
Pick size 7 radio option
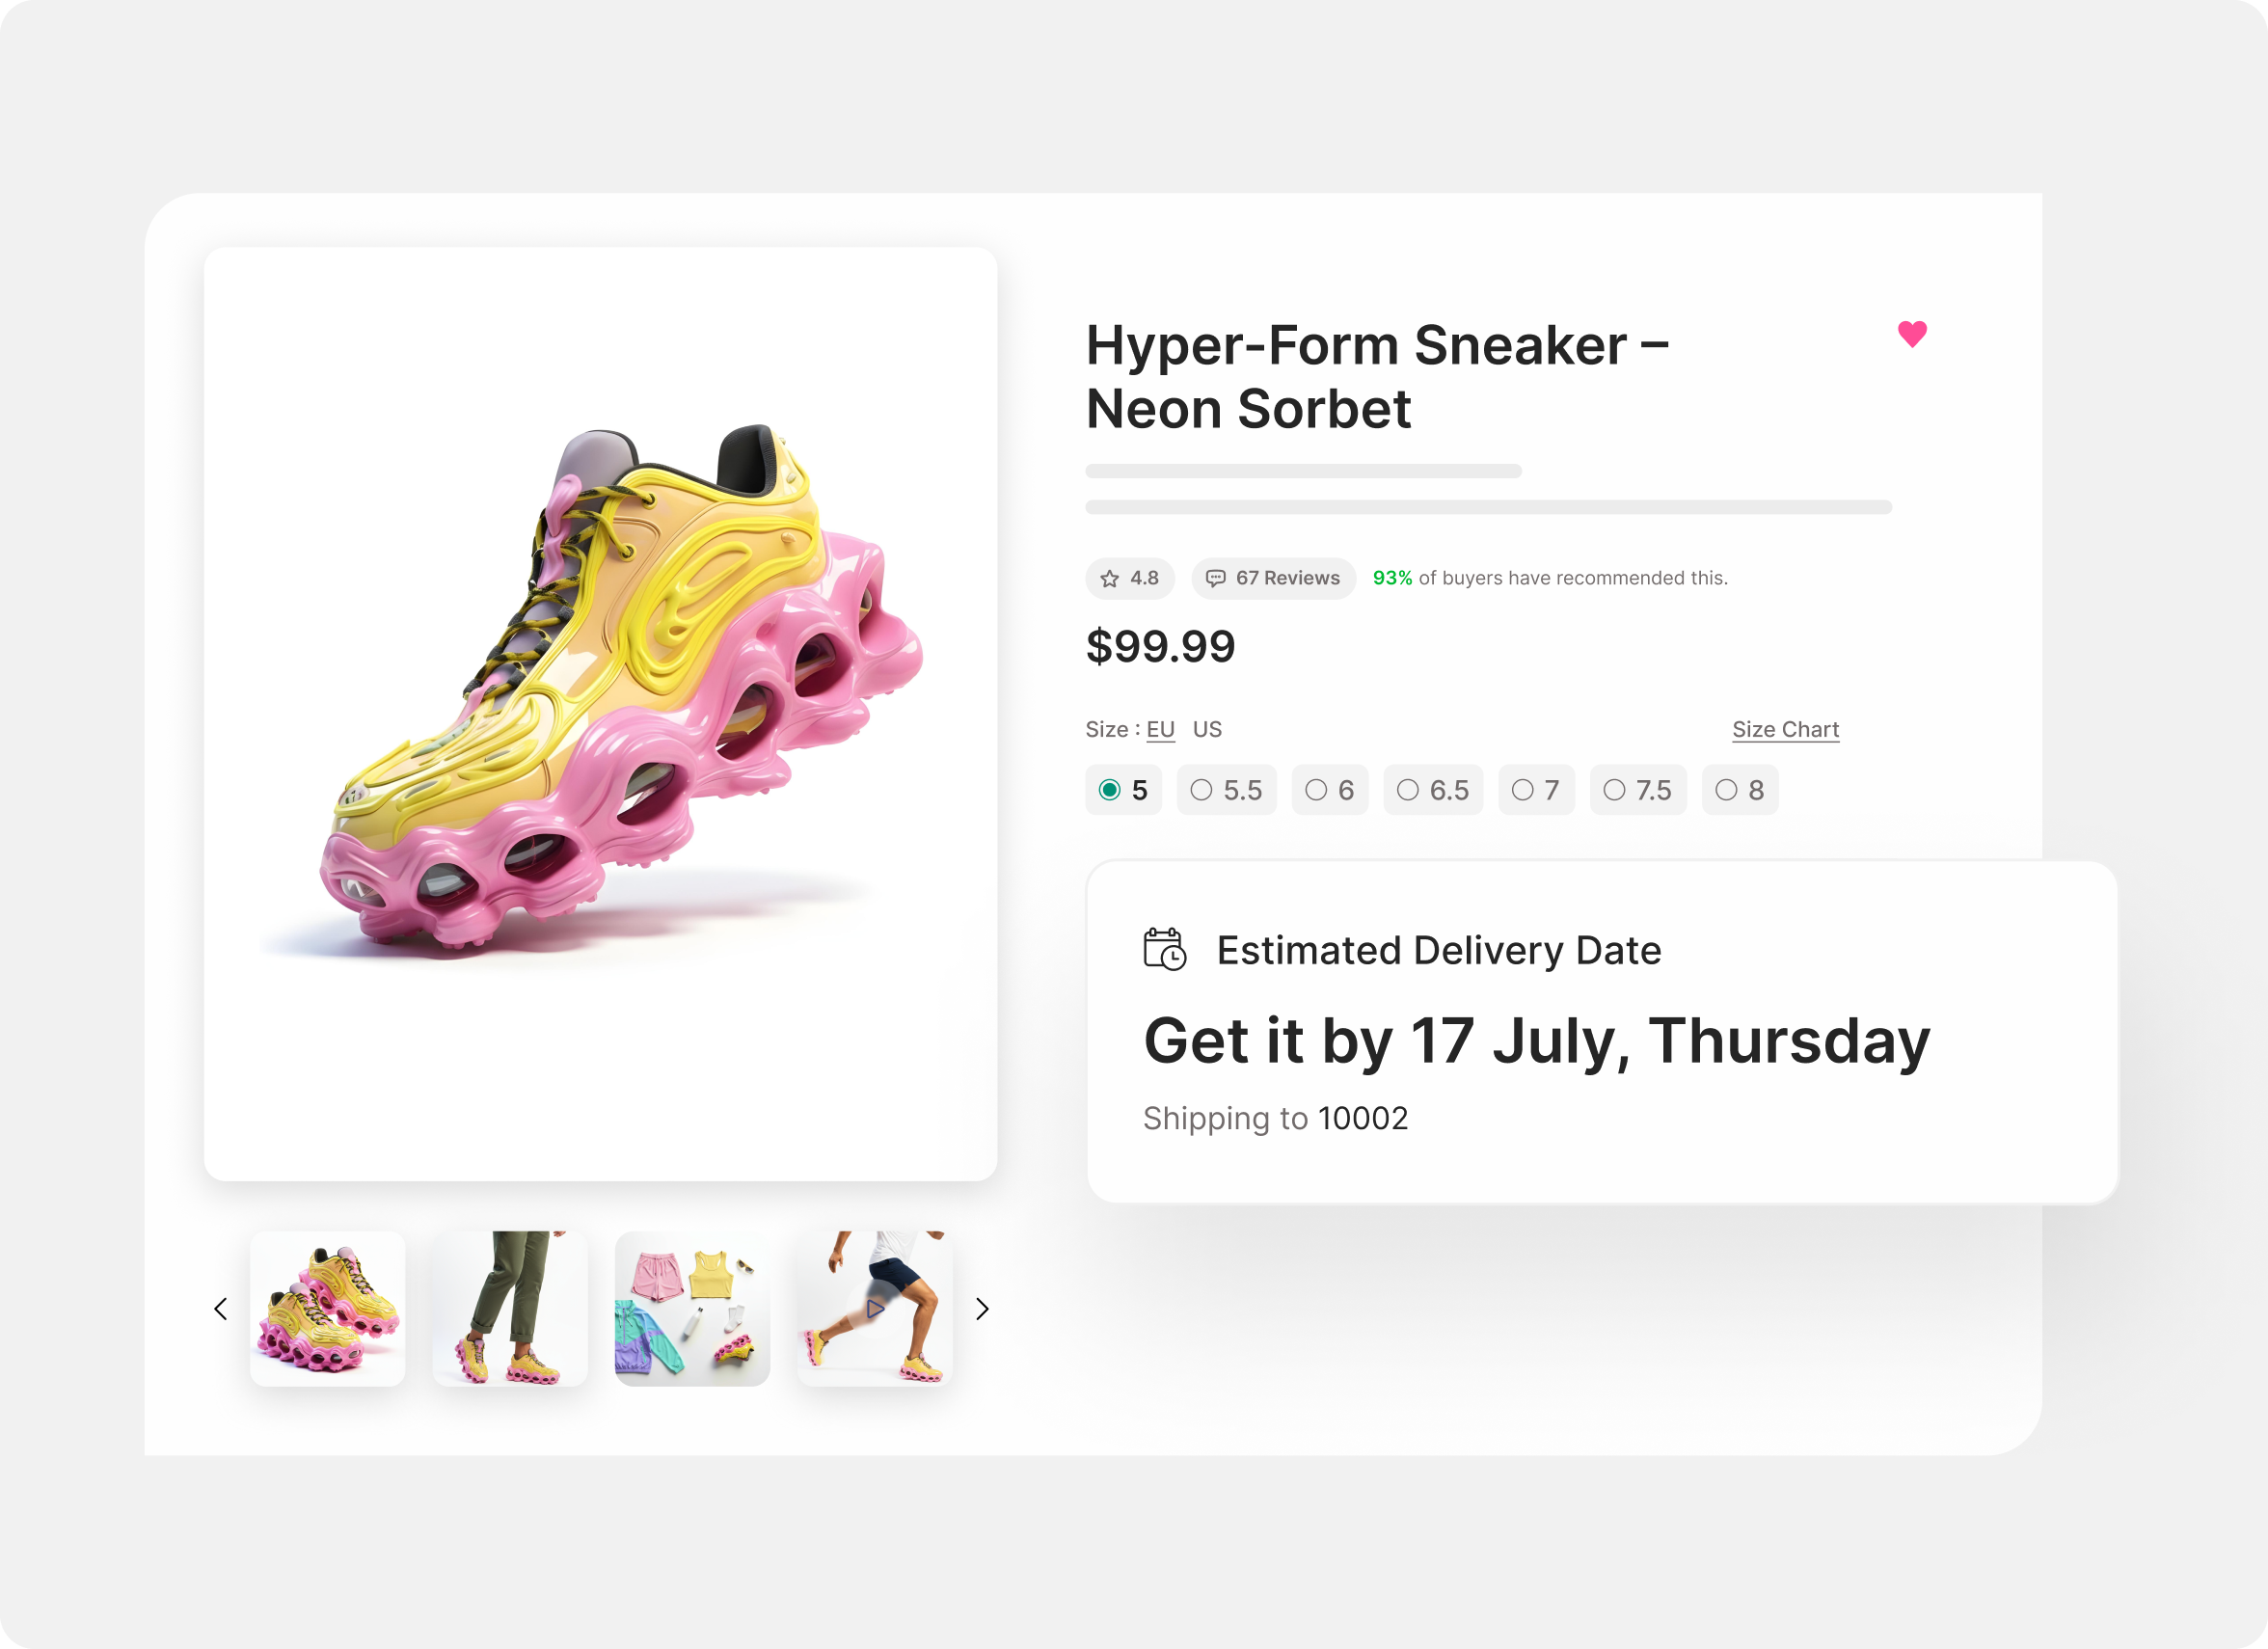[1536, 790]
